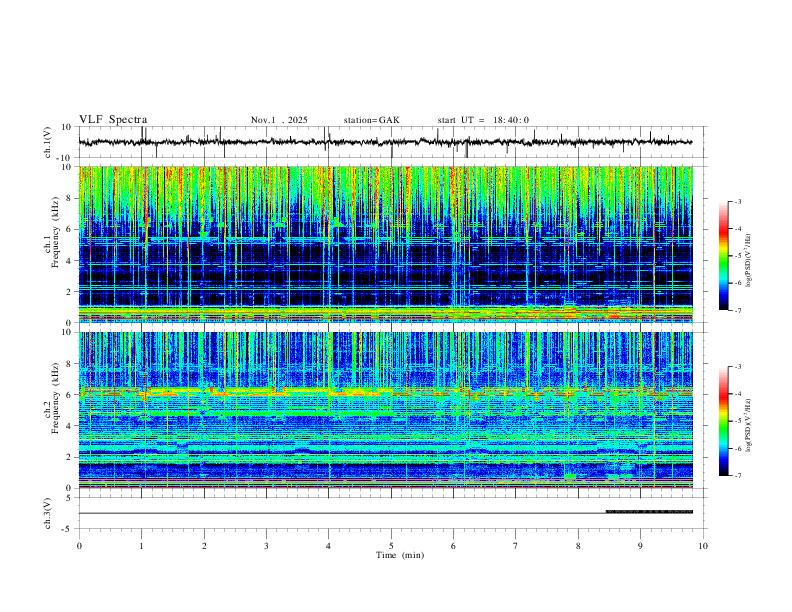Viewport: 792px width, 612px height.
Task: Click the 2 kHz tick on ch.1 frequency axis
Action: coord(69,292)
